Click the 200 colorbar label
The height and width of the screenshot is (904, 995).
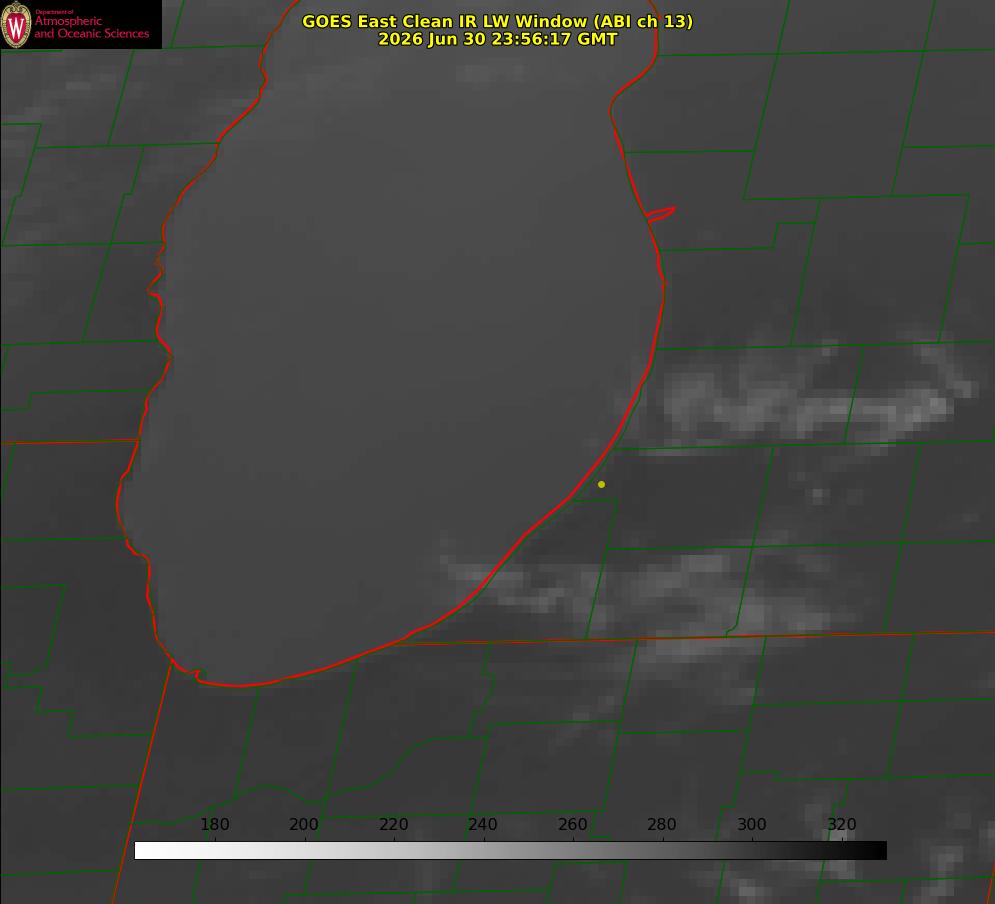point(304,824)
